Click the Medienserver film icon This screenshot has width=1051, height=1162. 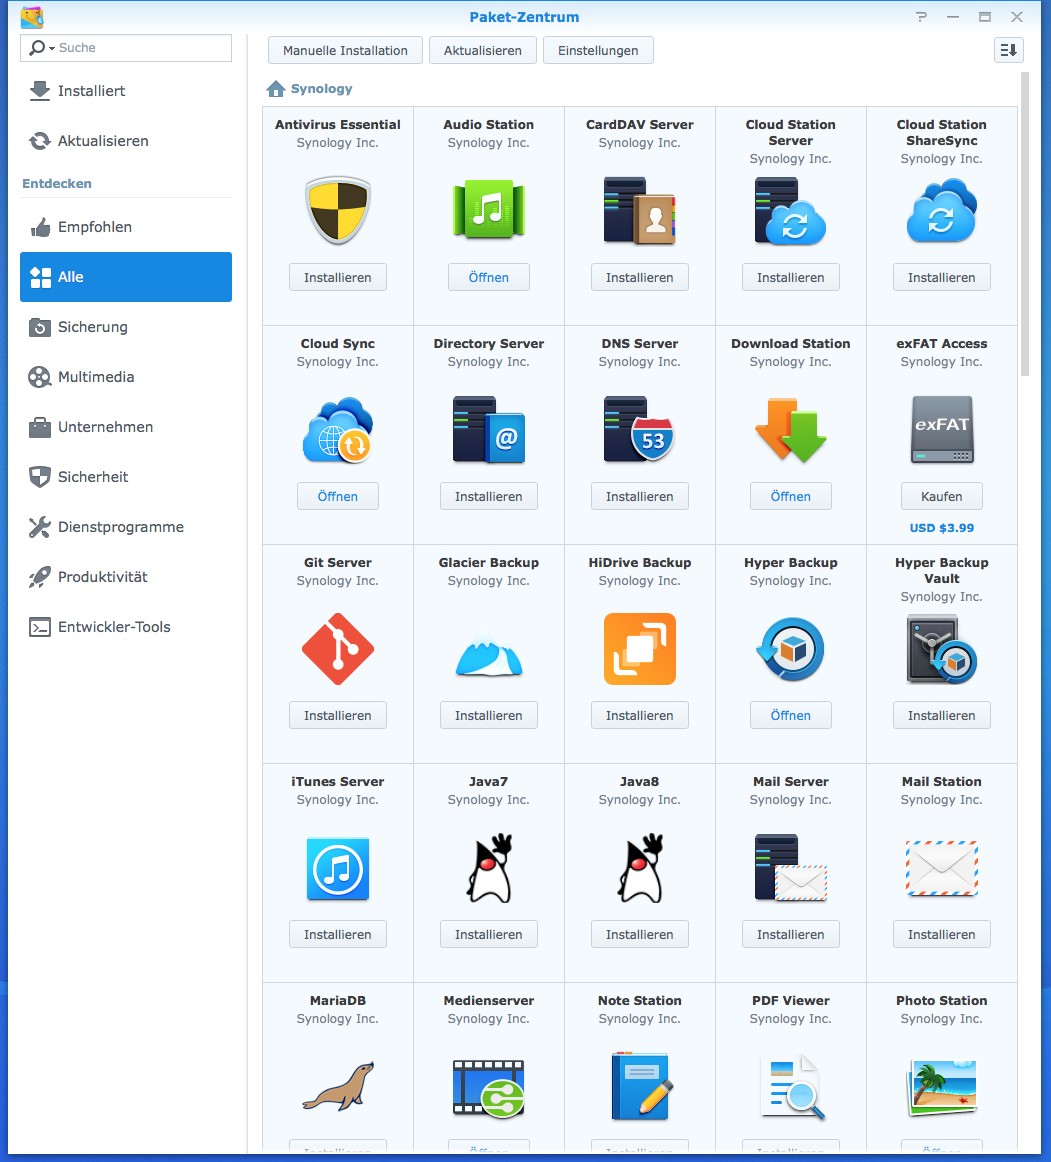pyautogui.click(x=488, y=1088)
